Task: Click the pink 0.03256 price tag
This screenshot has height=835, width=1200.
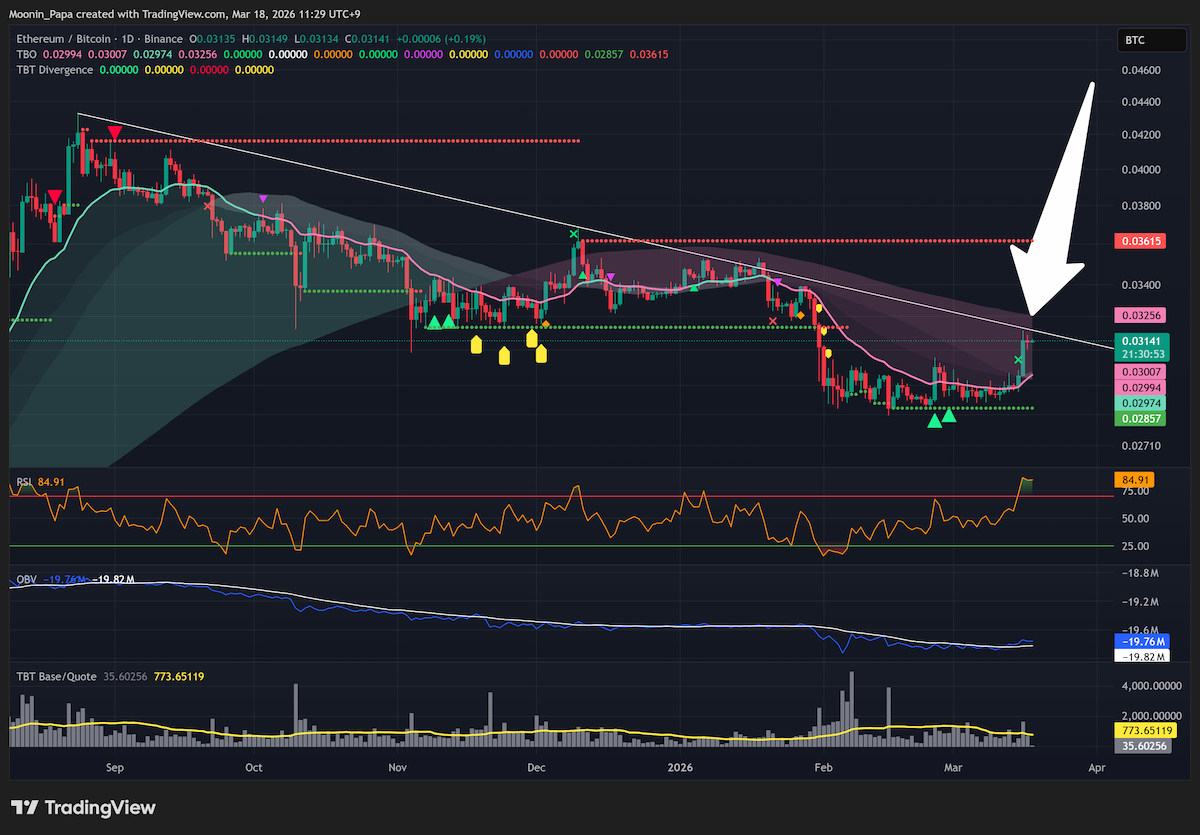Action: click(1140, 315)
